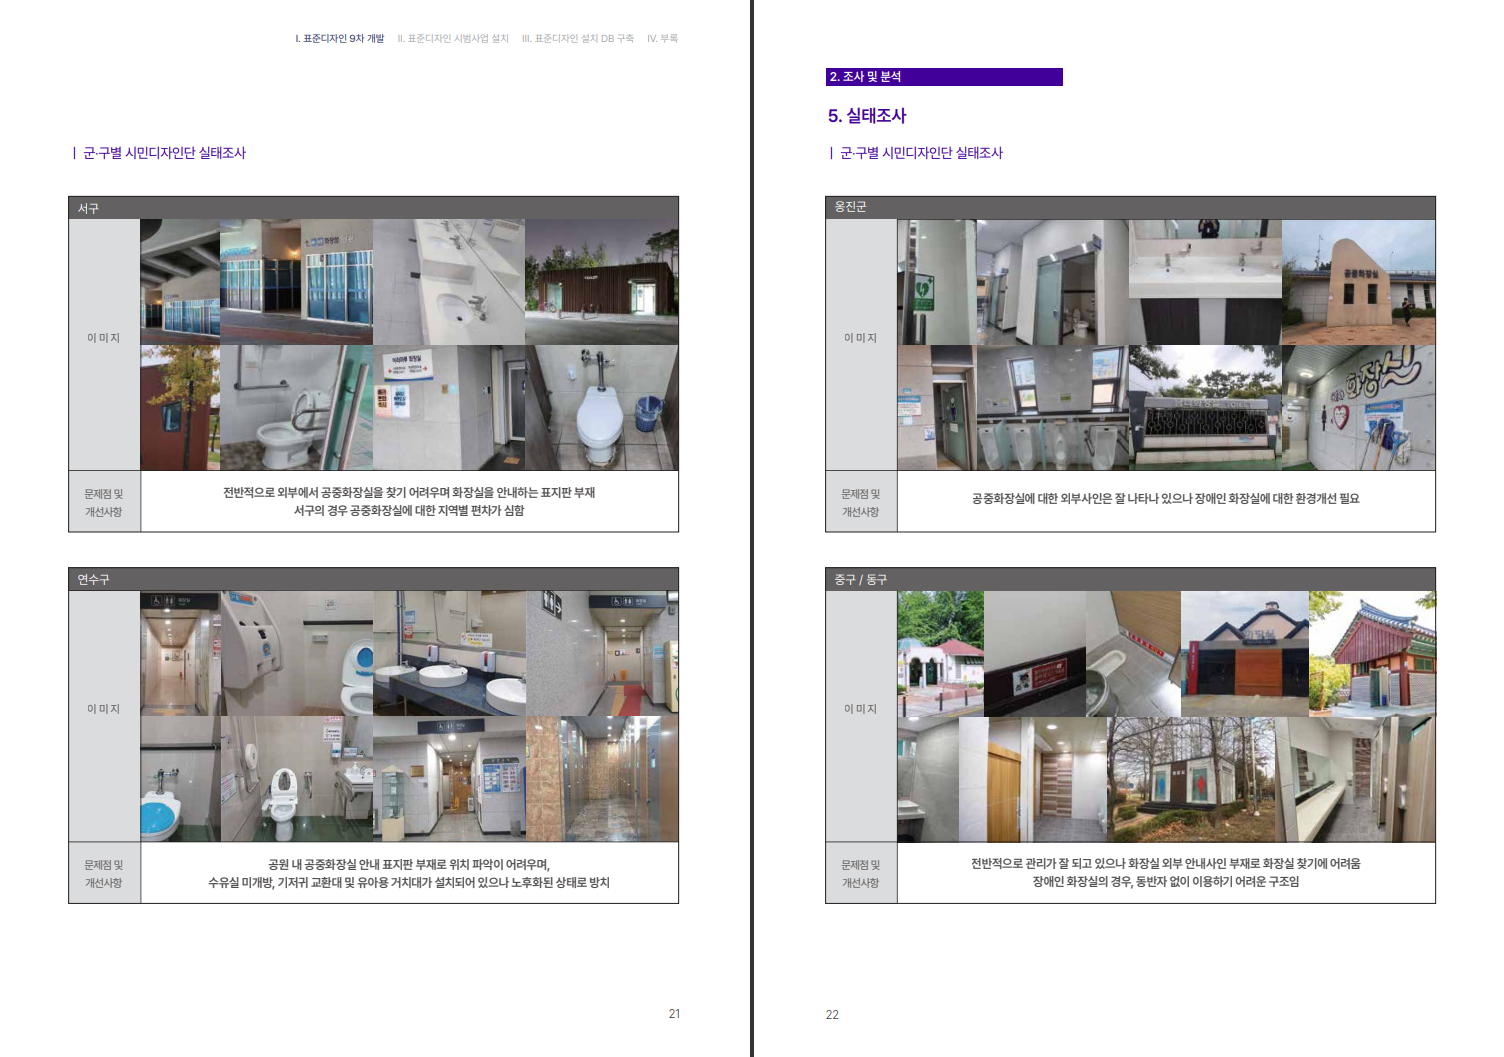Click the 연수구 table header bar
Viewport: 1504px width, 1057px height.
[x=373, y=579]
